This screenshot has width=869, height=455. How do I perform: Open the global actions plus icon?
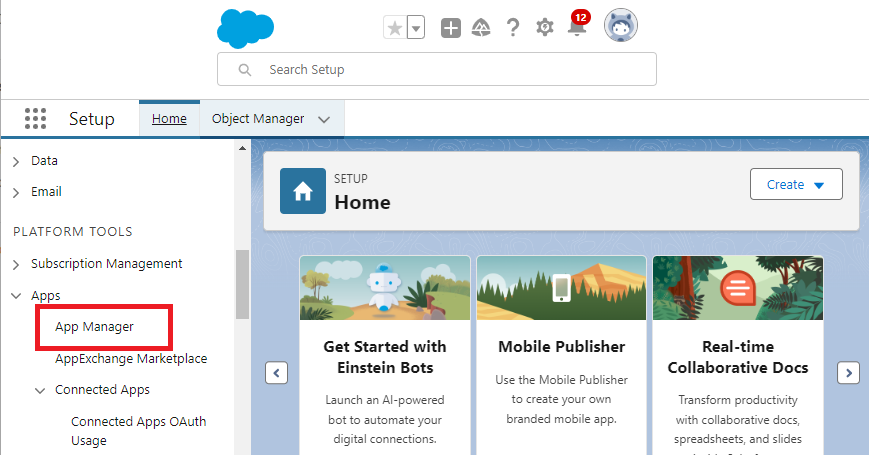point(451,28)
